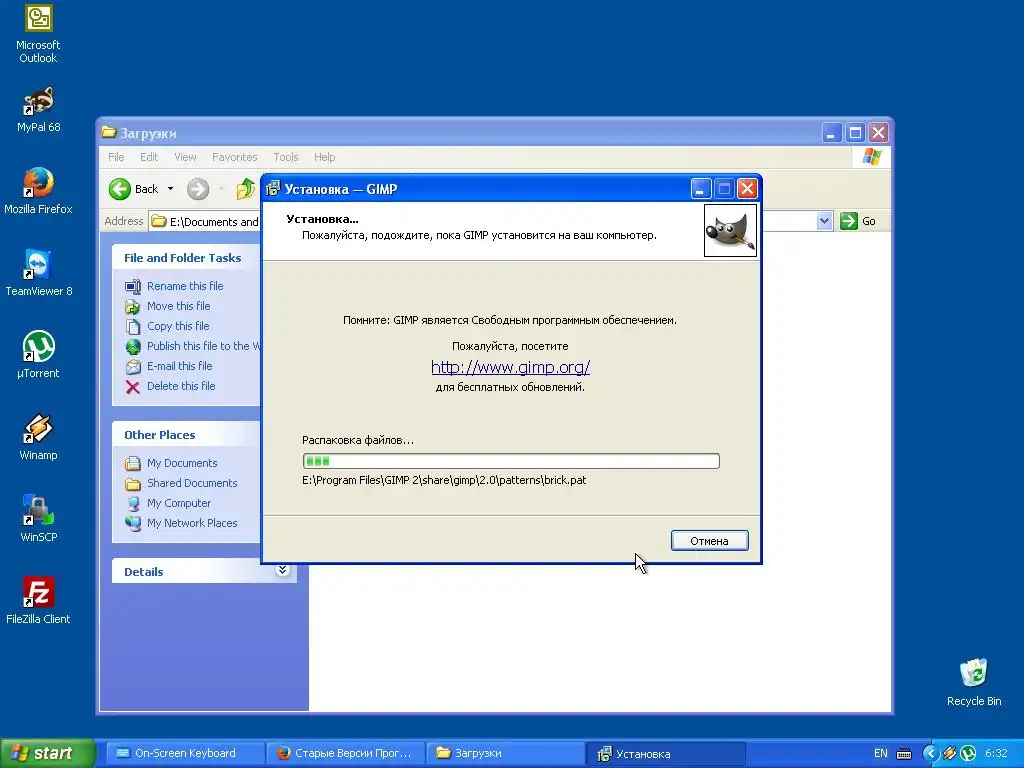Click the GIMP Wilber mascot image in installer

(730, 231)
